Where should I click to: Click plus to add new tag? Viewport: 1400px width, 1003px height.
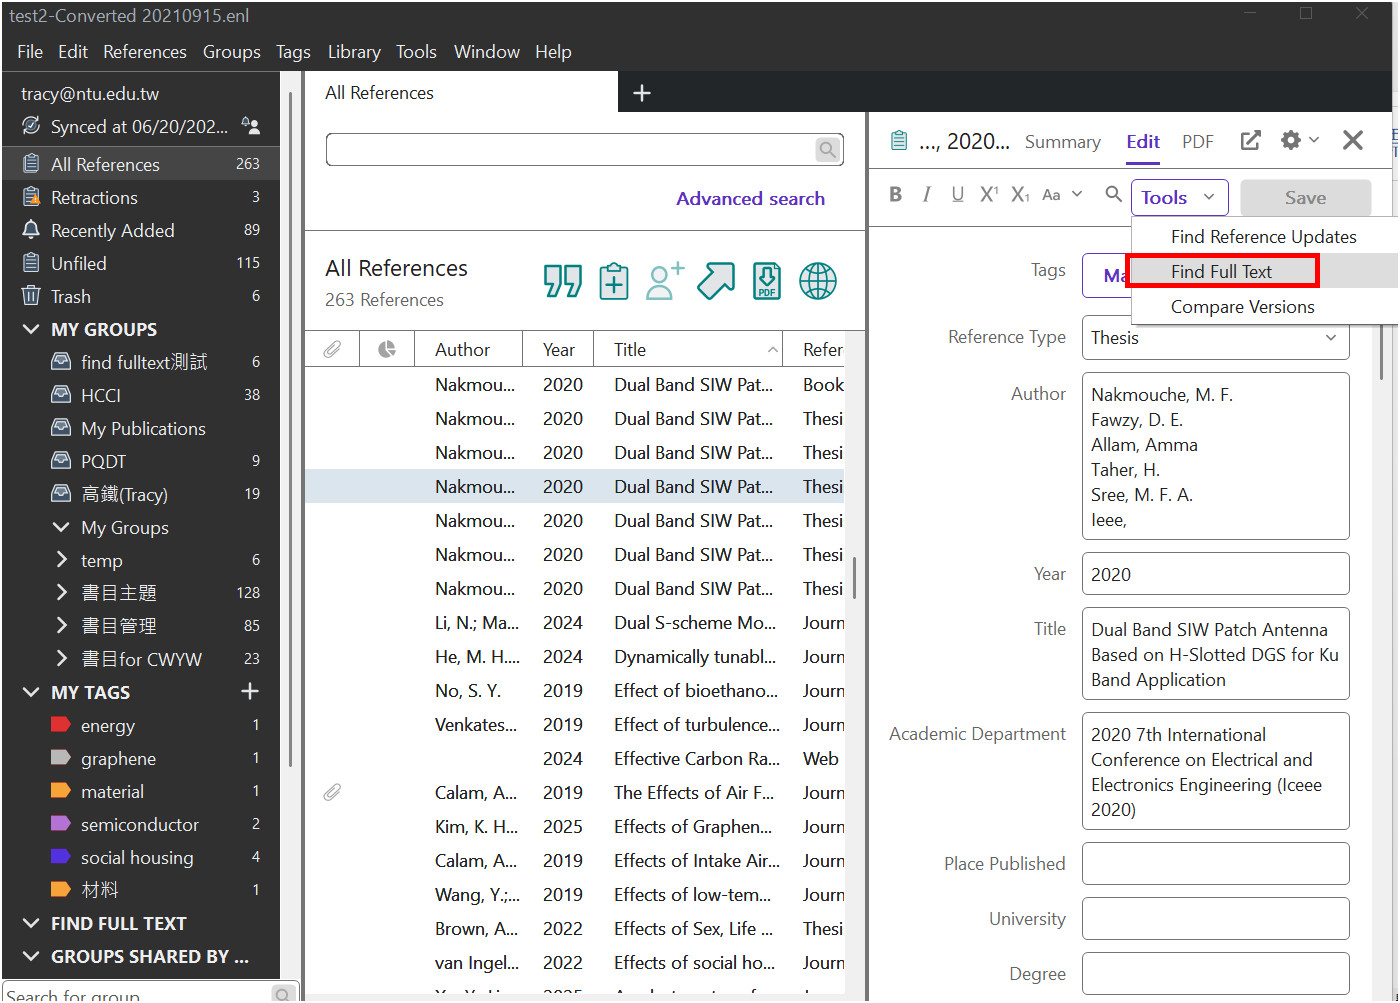tap(250, 691)
